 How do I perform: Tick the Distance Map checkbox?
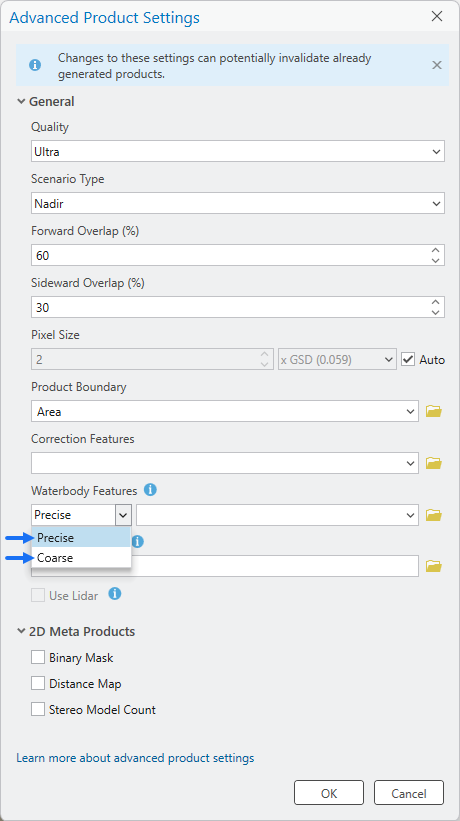tap(38, 683)
